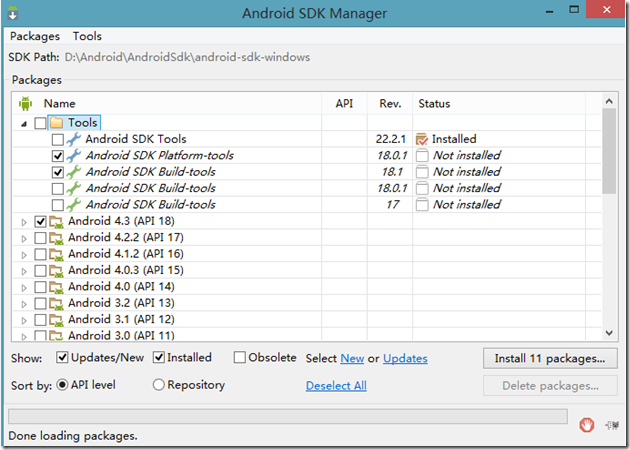
Task: Click the red stop hand icon
Action: (x=587, y=425)
